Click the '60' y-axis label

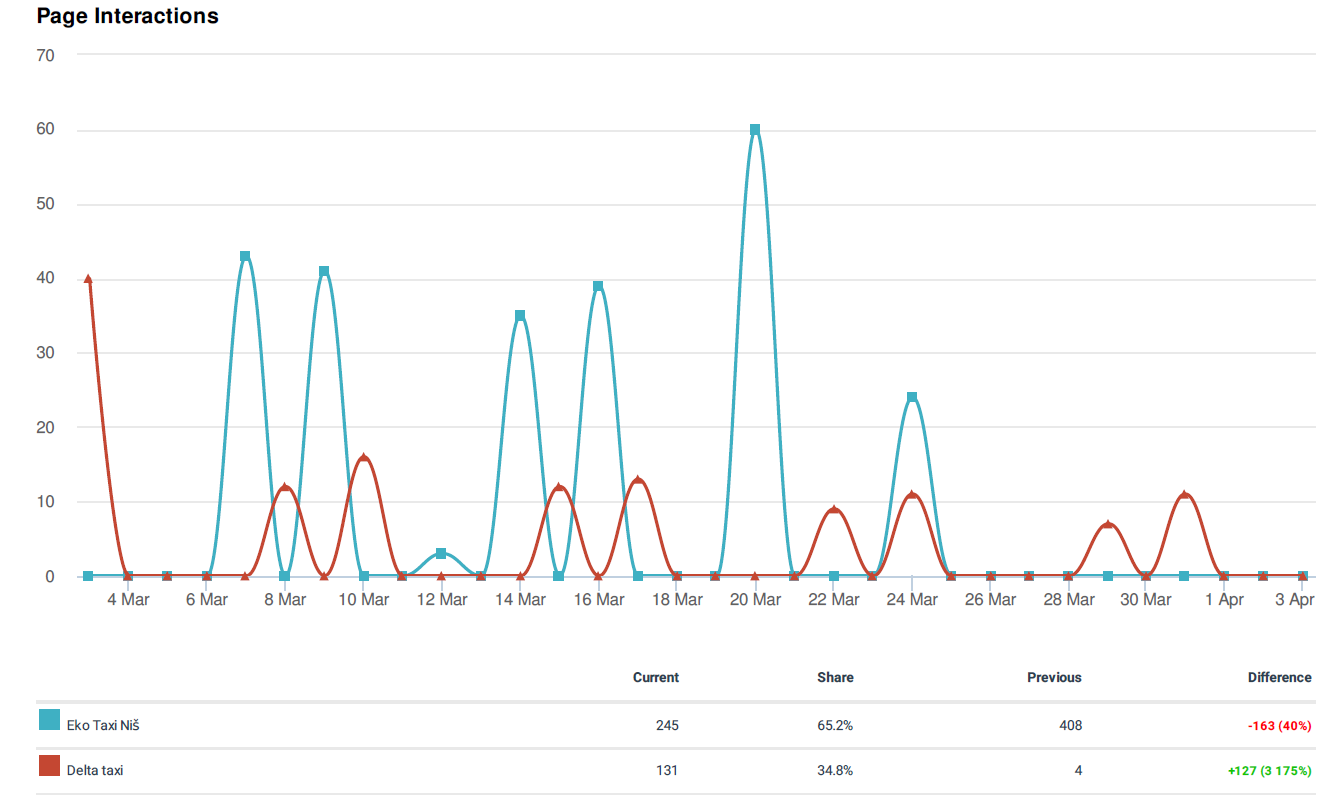[45, 129]
